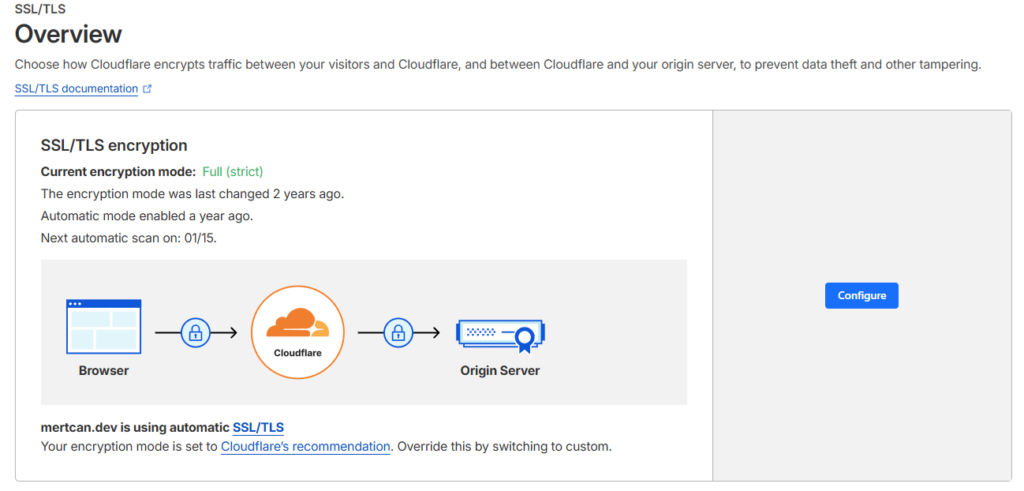Screen dimensions: 1024x491
Task: Open the automatic SSL/TLS link
Action: coord(258,427)
